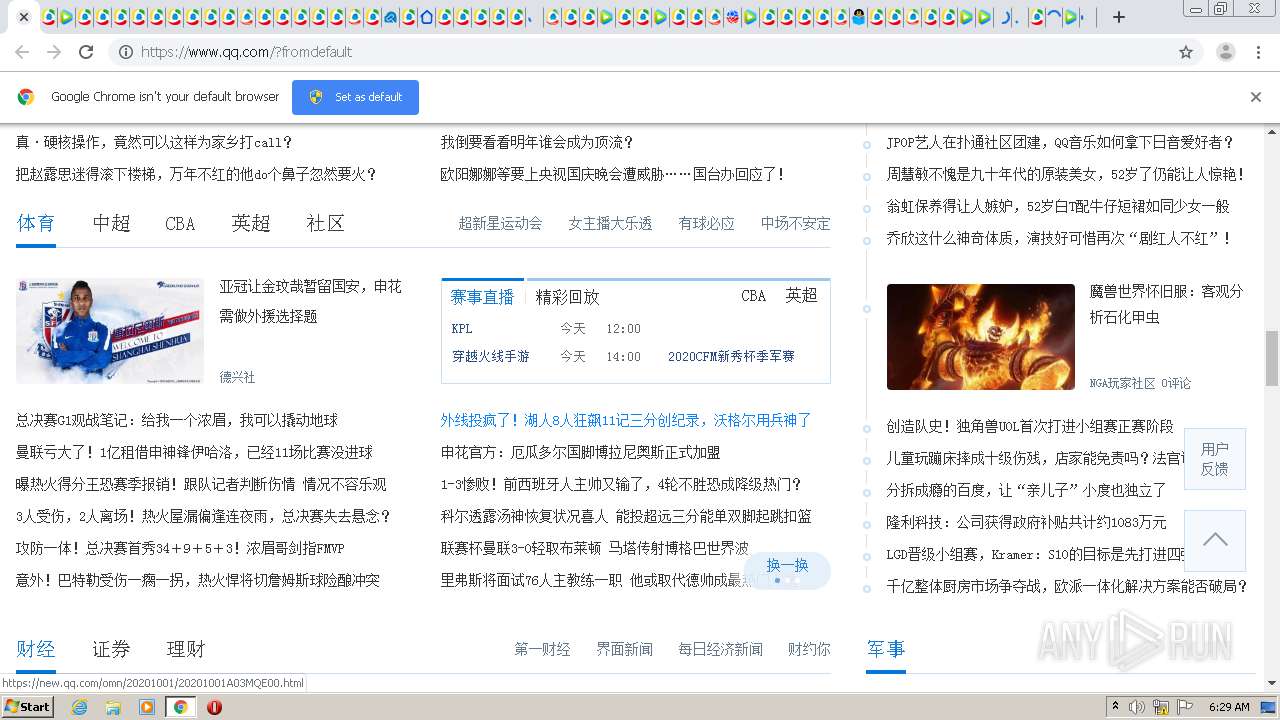Go back to the previous page

[22, 52]
